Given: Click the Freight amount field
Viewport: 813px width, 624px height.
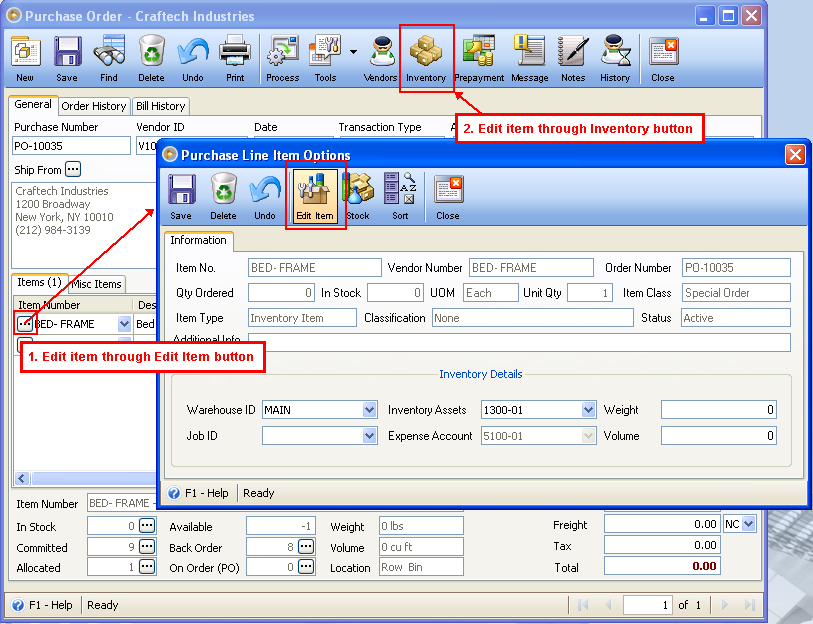Looking at the screenshot, I should 662,524.
